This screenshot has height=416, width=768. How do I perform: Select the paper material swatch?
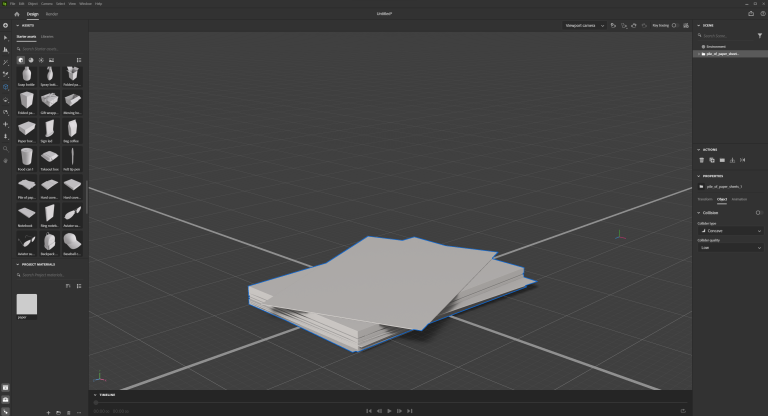tap(27, 305)
